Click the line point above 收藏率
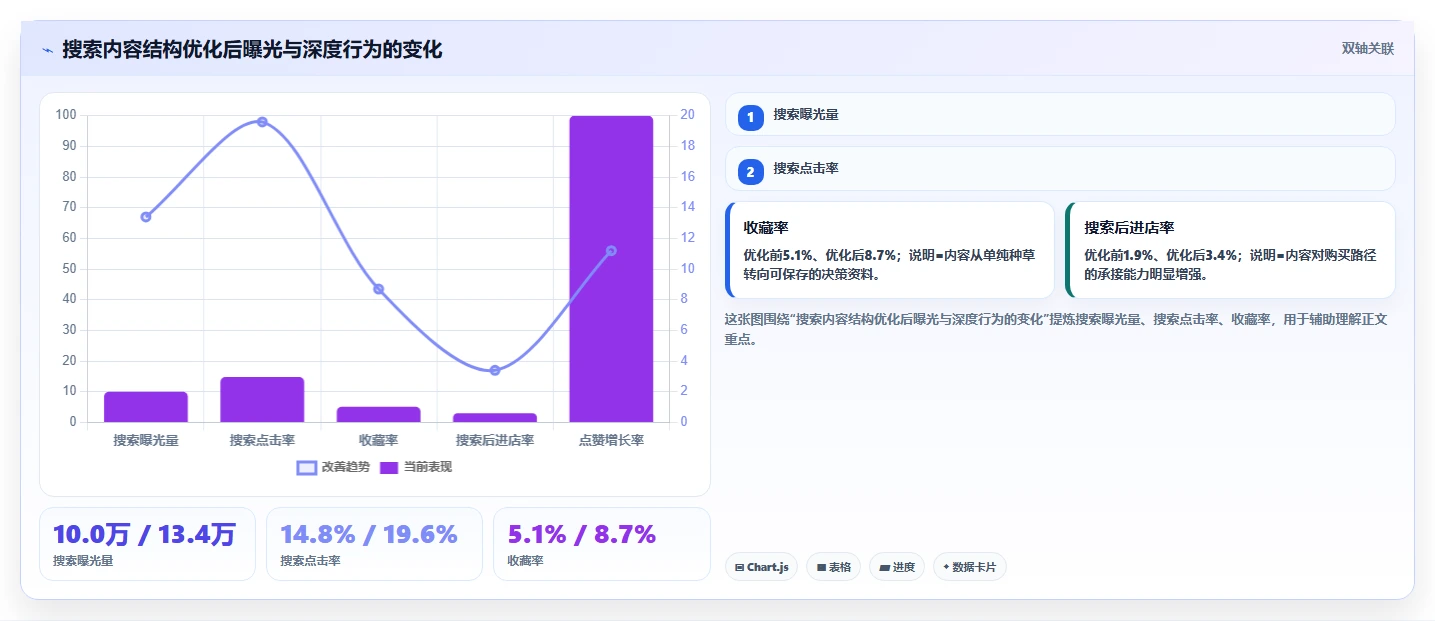This screenshot has height=621, width=1435. click(x=379, y=289)
